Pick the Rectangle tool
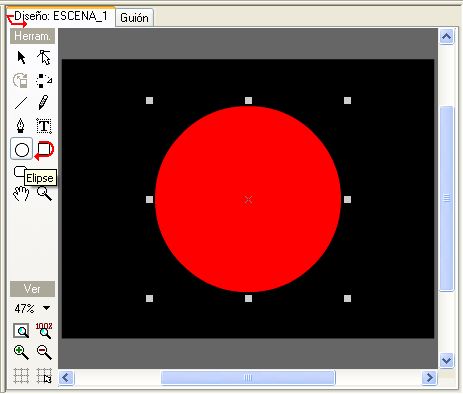This screenshot has width=463, height=394. click(45, 149)
